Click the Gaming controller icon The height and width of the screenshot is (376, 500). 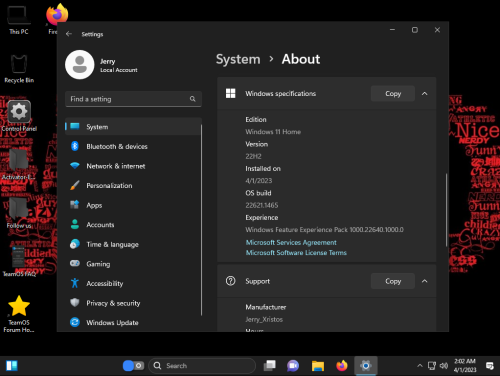click(75, 263)
